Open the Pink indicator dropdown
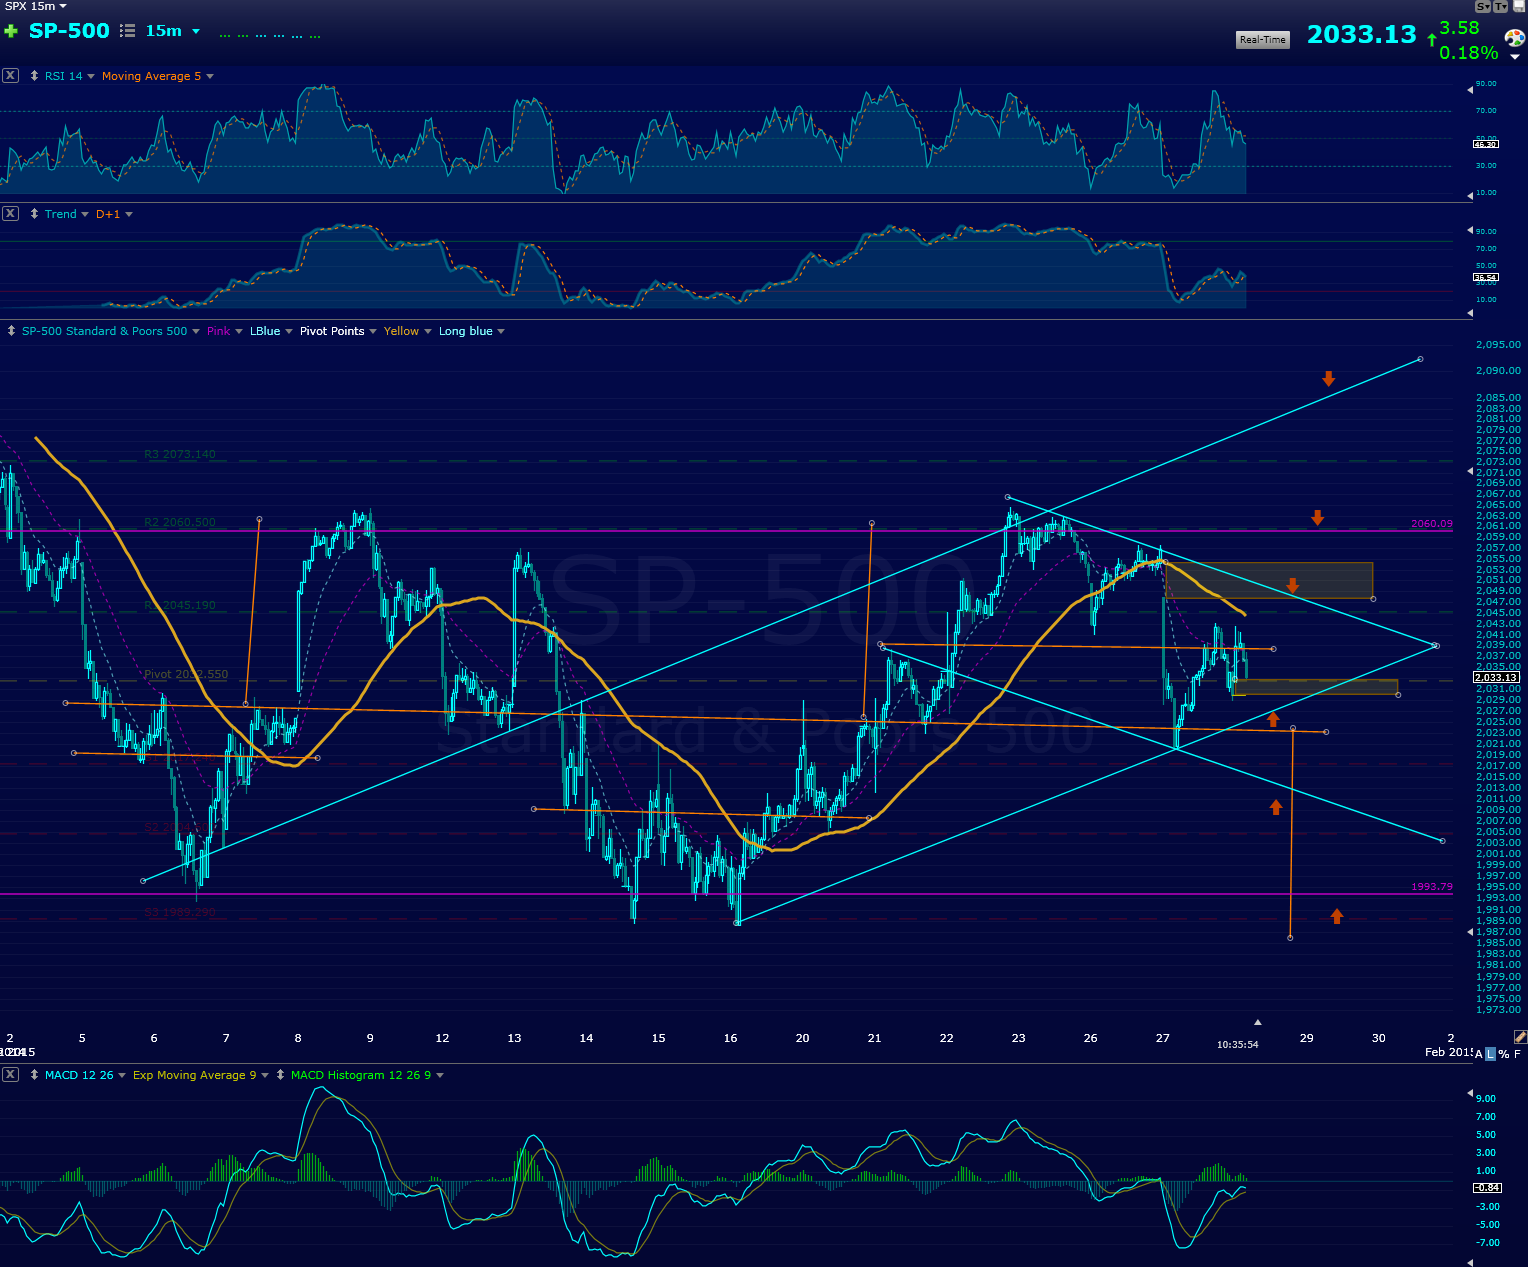The image size is (1528, 1267). [x=239, y=331]
